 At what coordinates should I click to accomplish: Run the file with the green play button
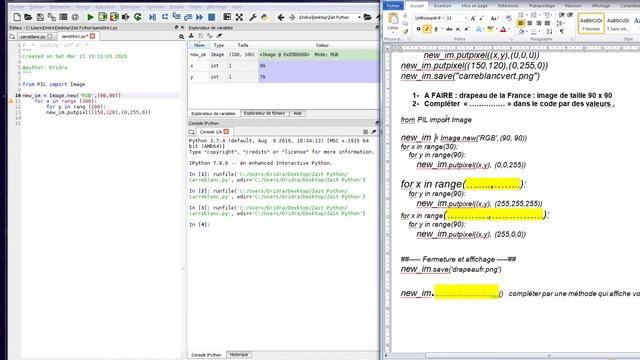(90, 17)
